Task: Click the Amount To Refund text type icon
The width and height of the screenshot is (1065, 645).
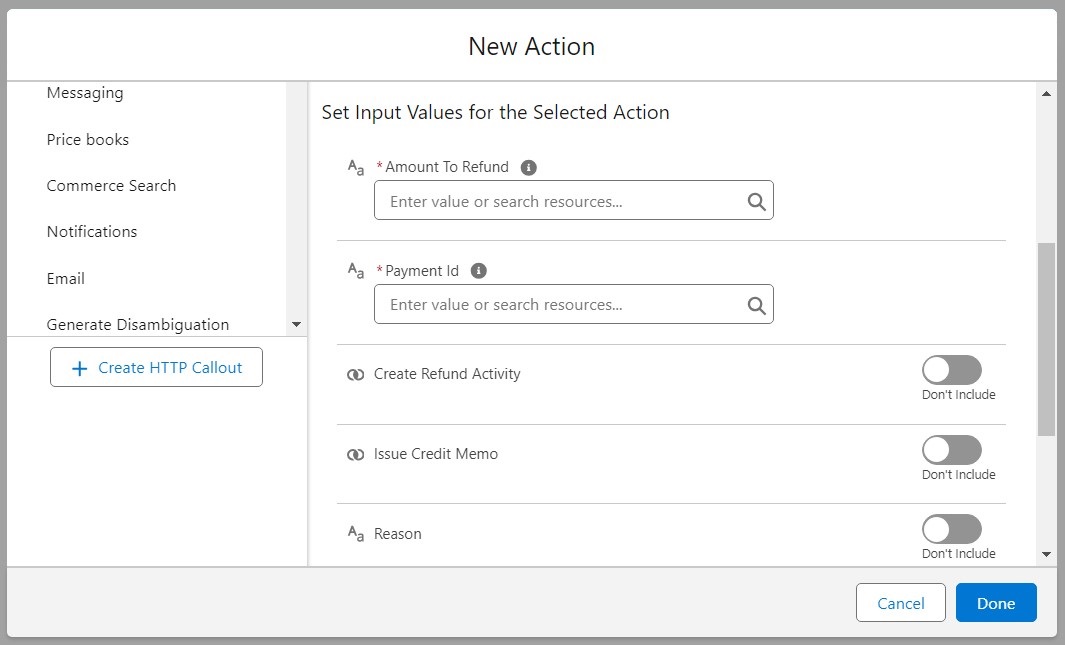Action: click(355, 168)
